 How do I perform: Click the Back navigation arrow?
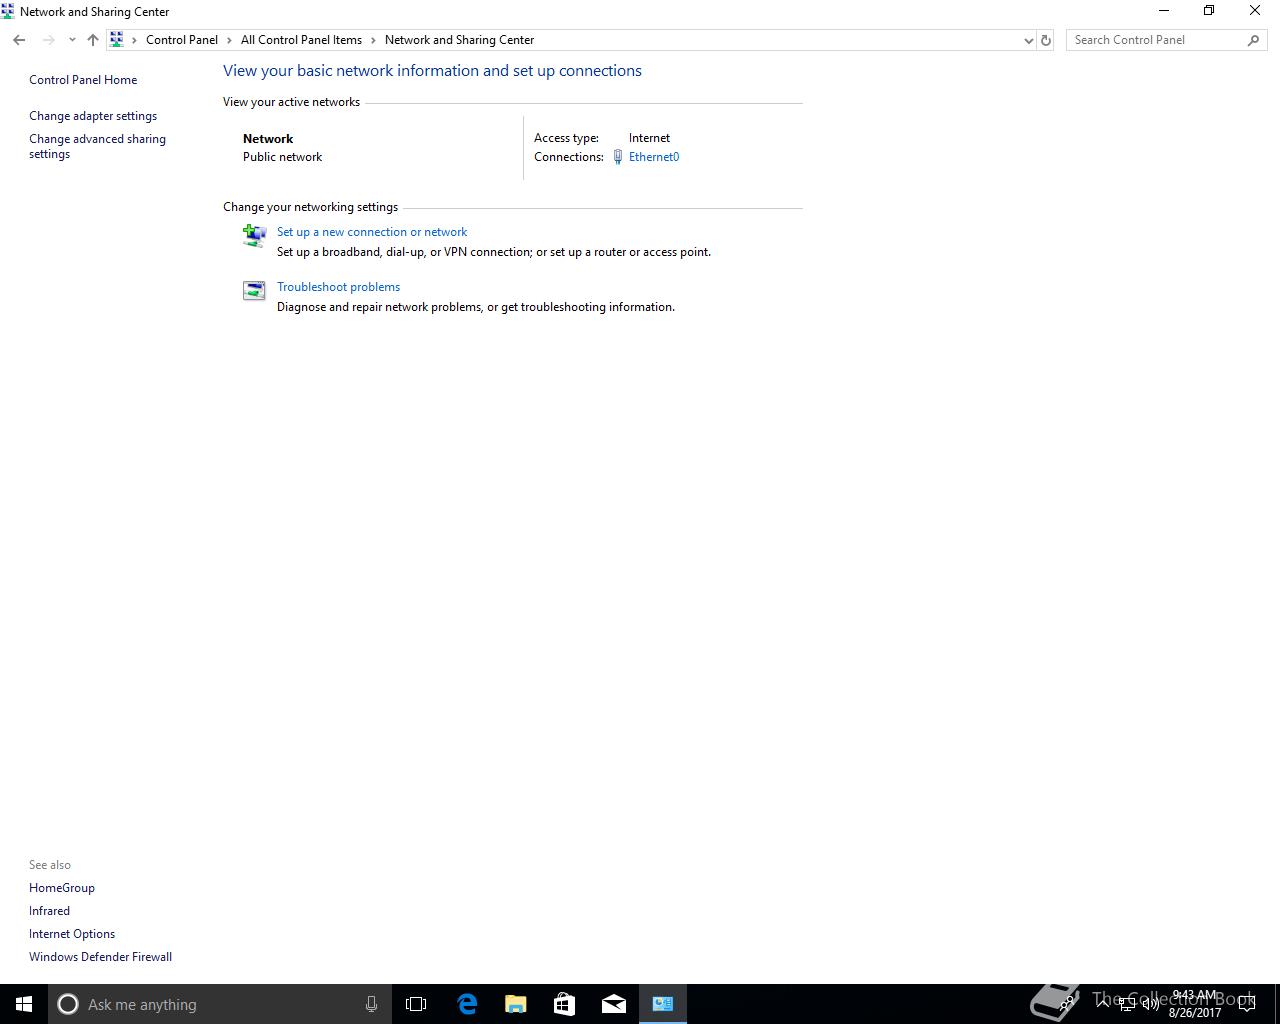[x=19, y=40]
